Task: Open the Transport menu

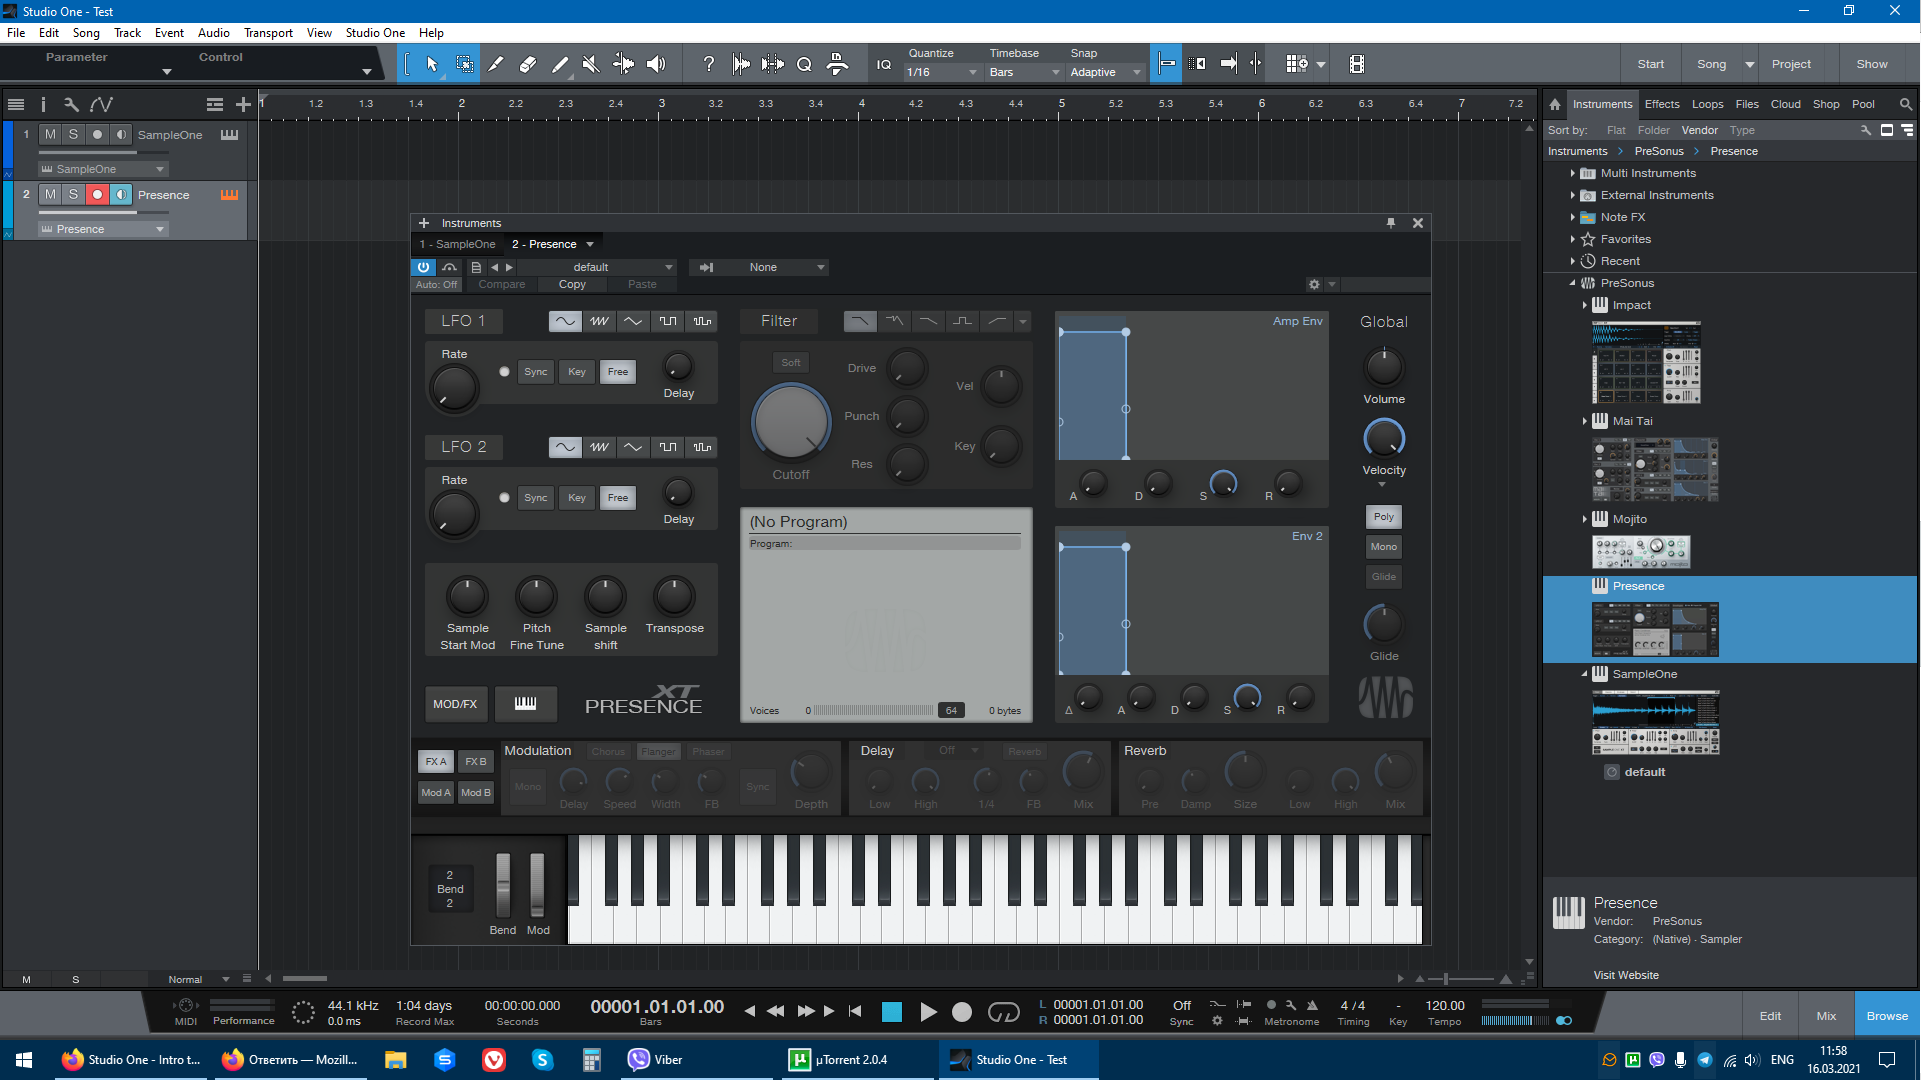Action: point(268,32)
